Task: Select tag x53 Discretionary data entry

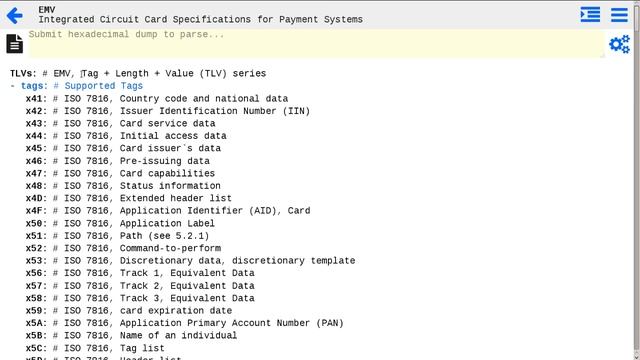Action: tap(190, 260)
